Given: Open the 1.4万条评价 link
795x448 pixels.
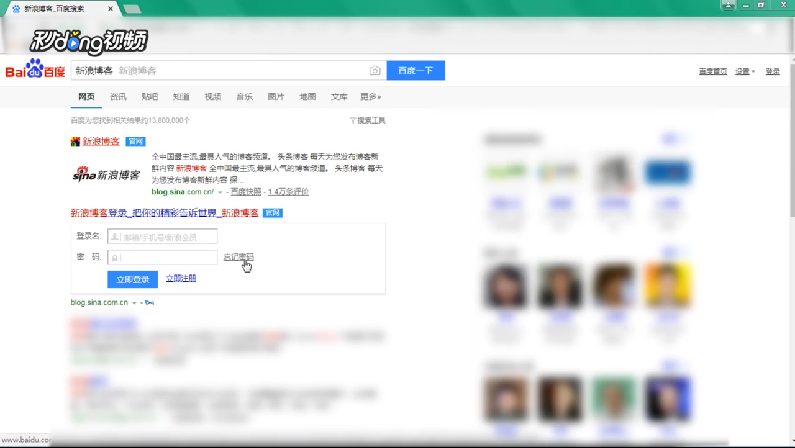Looking at the screenshot, I should pos(288,192).
